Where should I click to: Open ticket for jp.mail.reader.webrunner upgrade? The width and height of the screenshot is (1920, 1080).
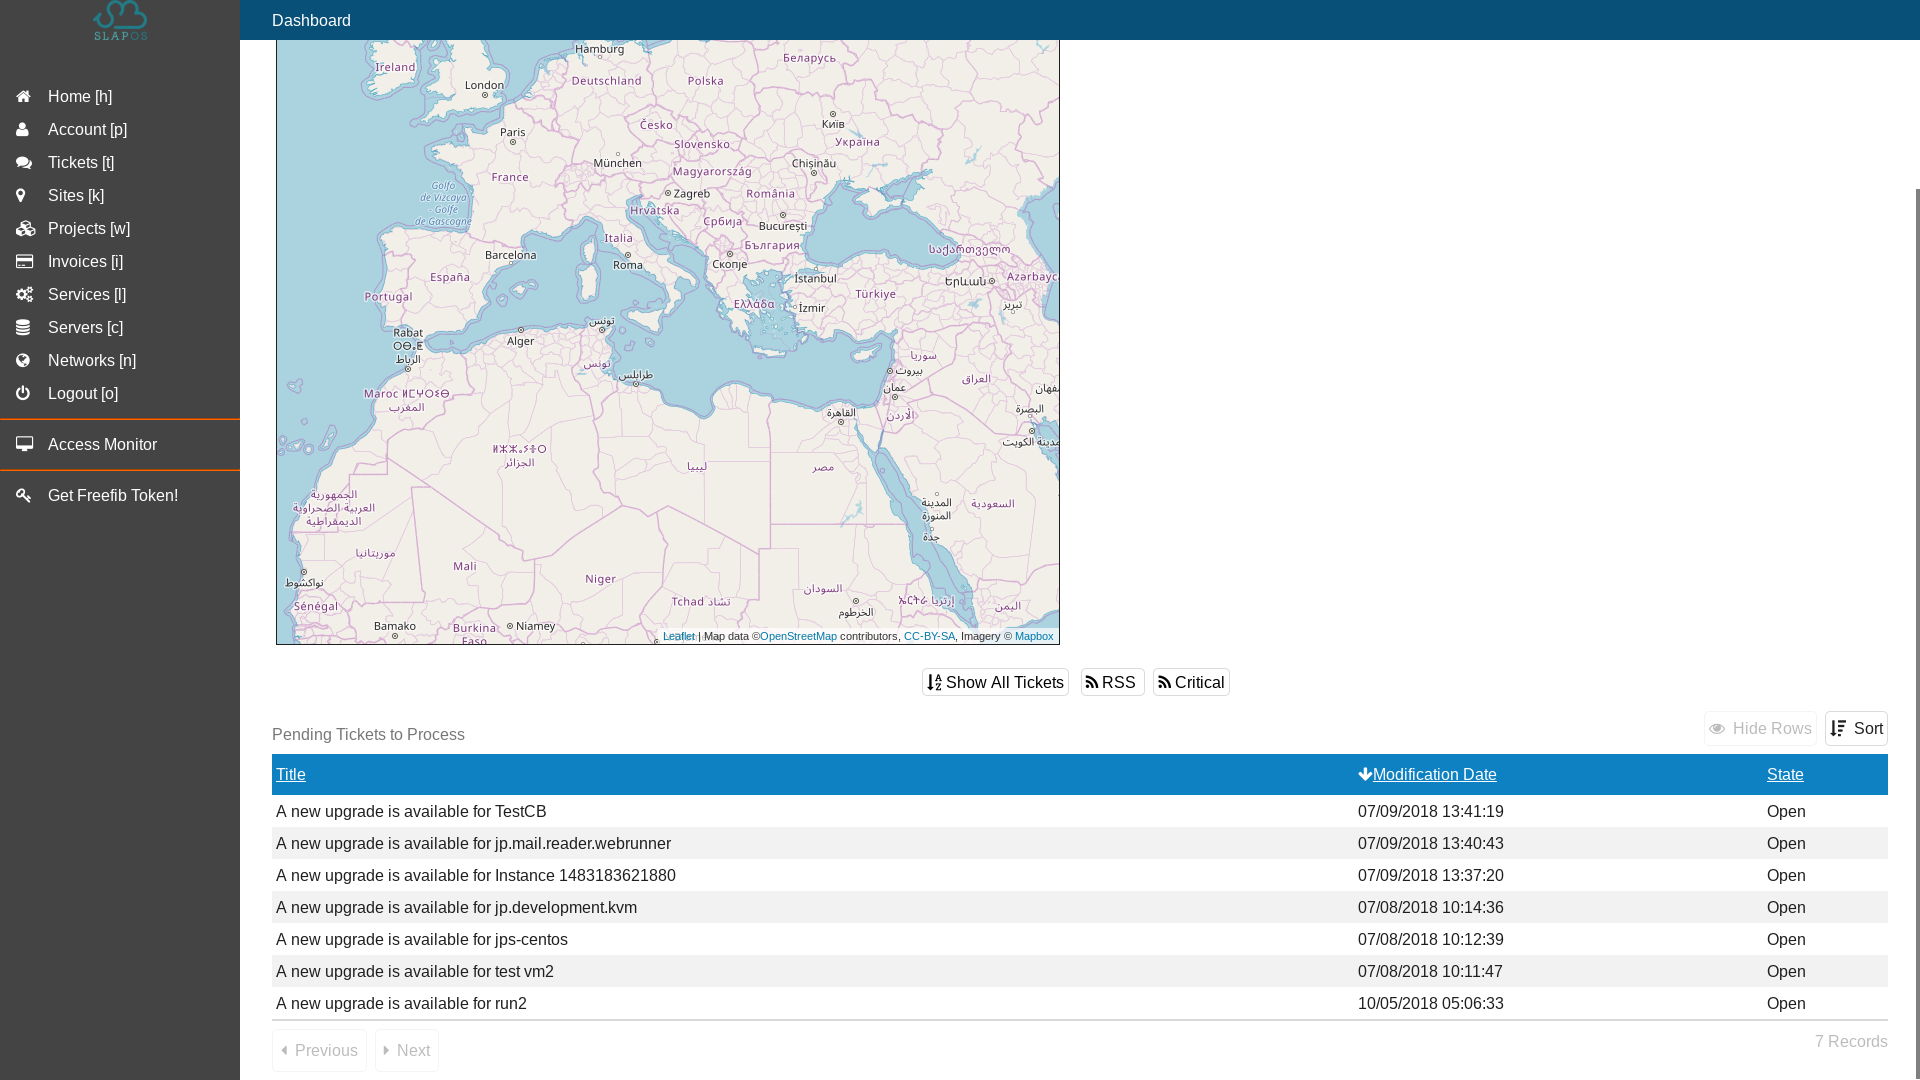click(473, 844)
